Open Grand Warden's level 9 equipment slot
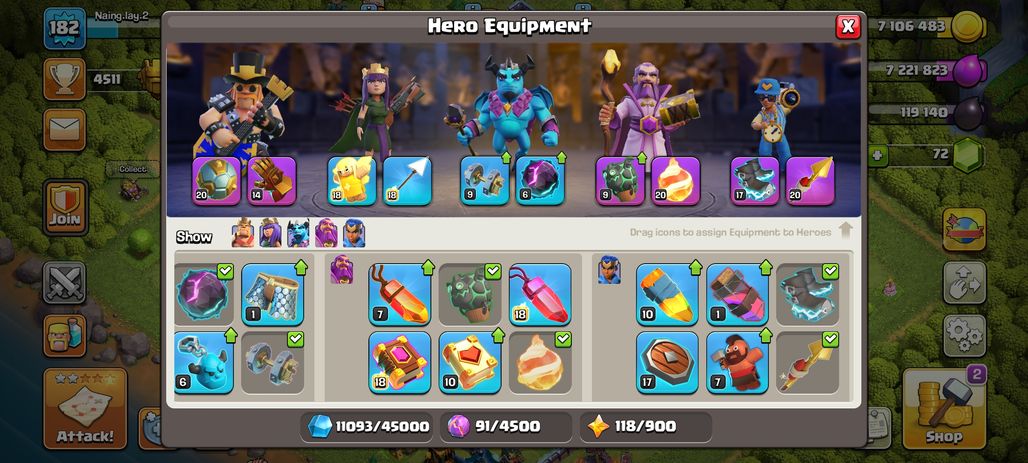Screen dimensions: 1028x463 pyautogui.click(x=620, y=180)
